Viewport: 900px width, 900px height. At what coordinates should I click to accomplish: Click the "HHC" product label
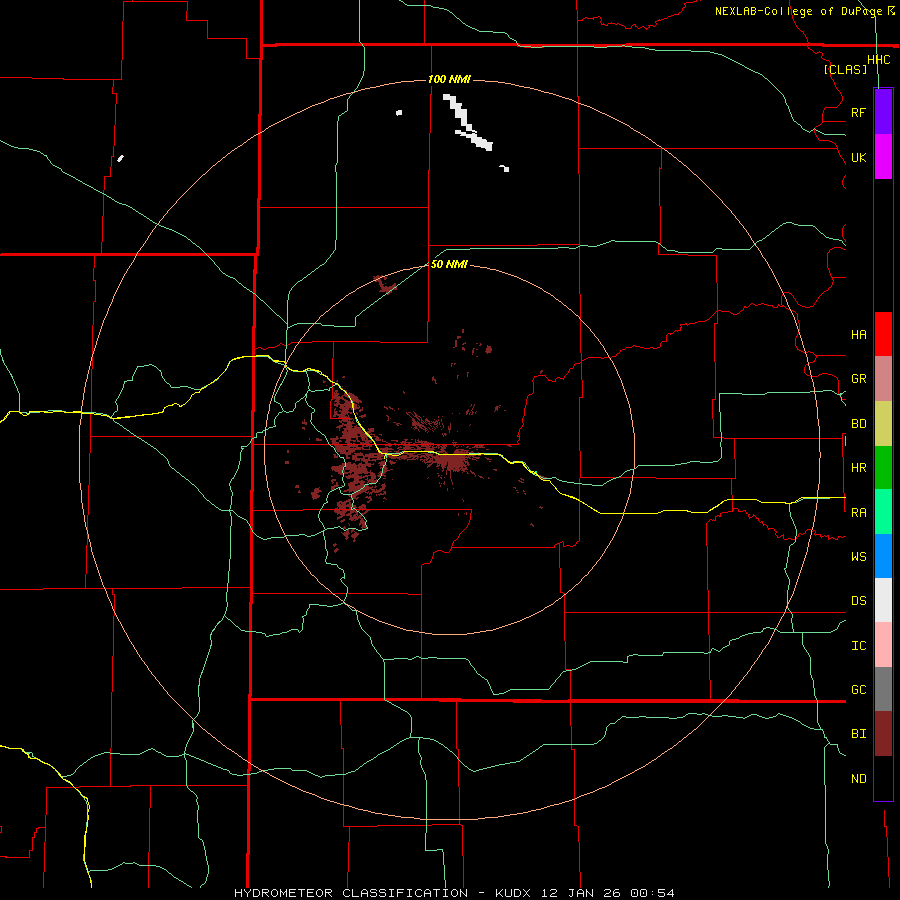point(878,60)
